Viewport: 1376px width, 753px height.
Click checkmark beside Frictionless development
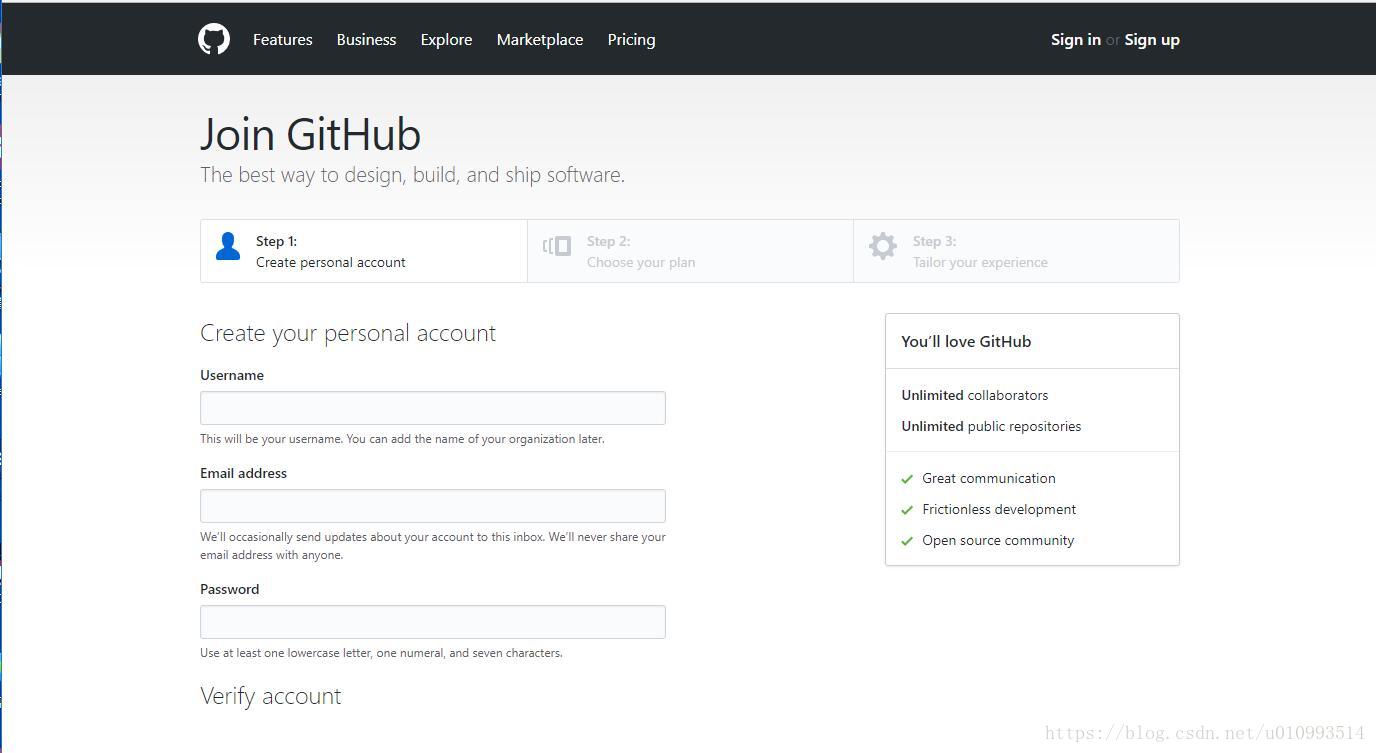907,510
